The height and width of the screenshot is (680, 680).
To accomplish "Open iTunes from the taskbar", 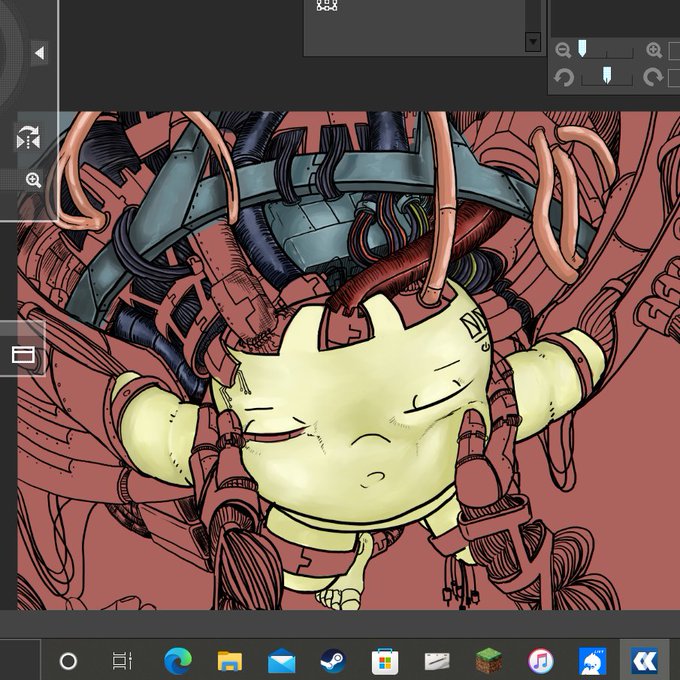I will tap(540, 661).
